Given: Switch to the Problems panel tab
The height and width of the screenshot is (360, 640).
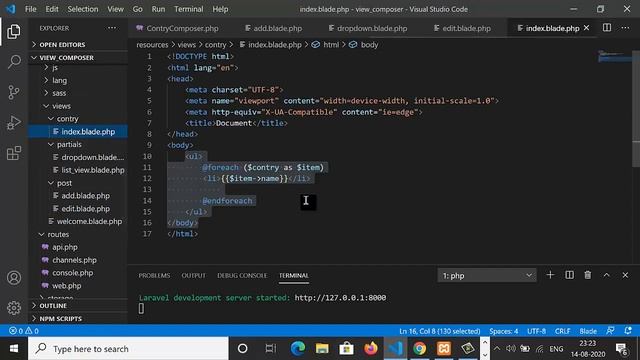Looking at the screenshot, I should click(x=154, y=276).
